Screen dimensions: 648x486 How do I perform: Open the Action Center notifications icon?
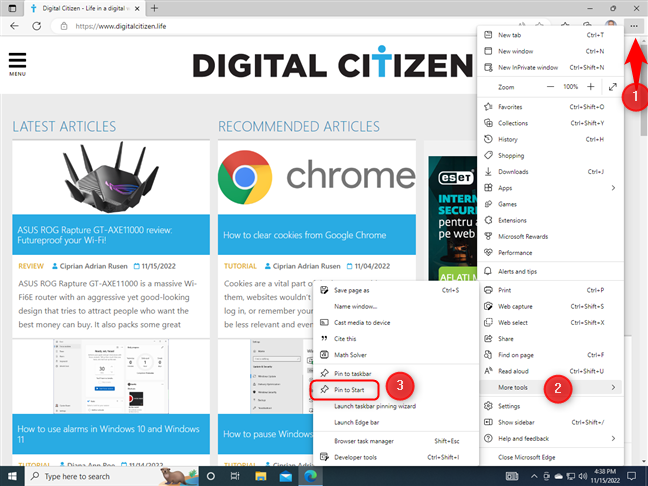coord(631,476)
